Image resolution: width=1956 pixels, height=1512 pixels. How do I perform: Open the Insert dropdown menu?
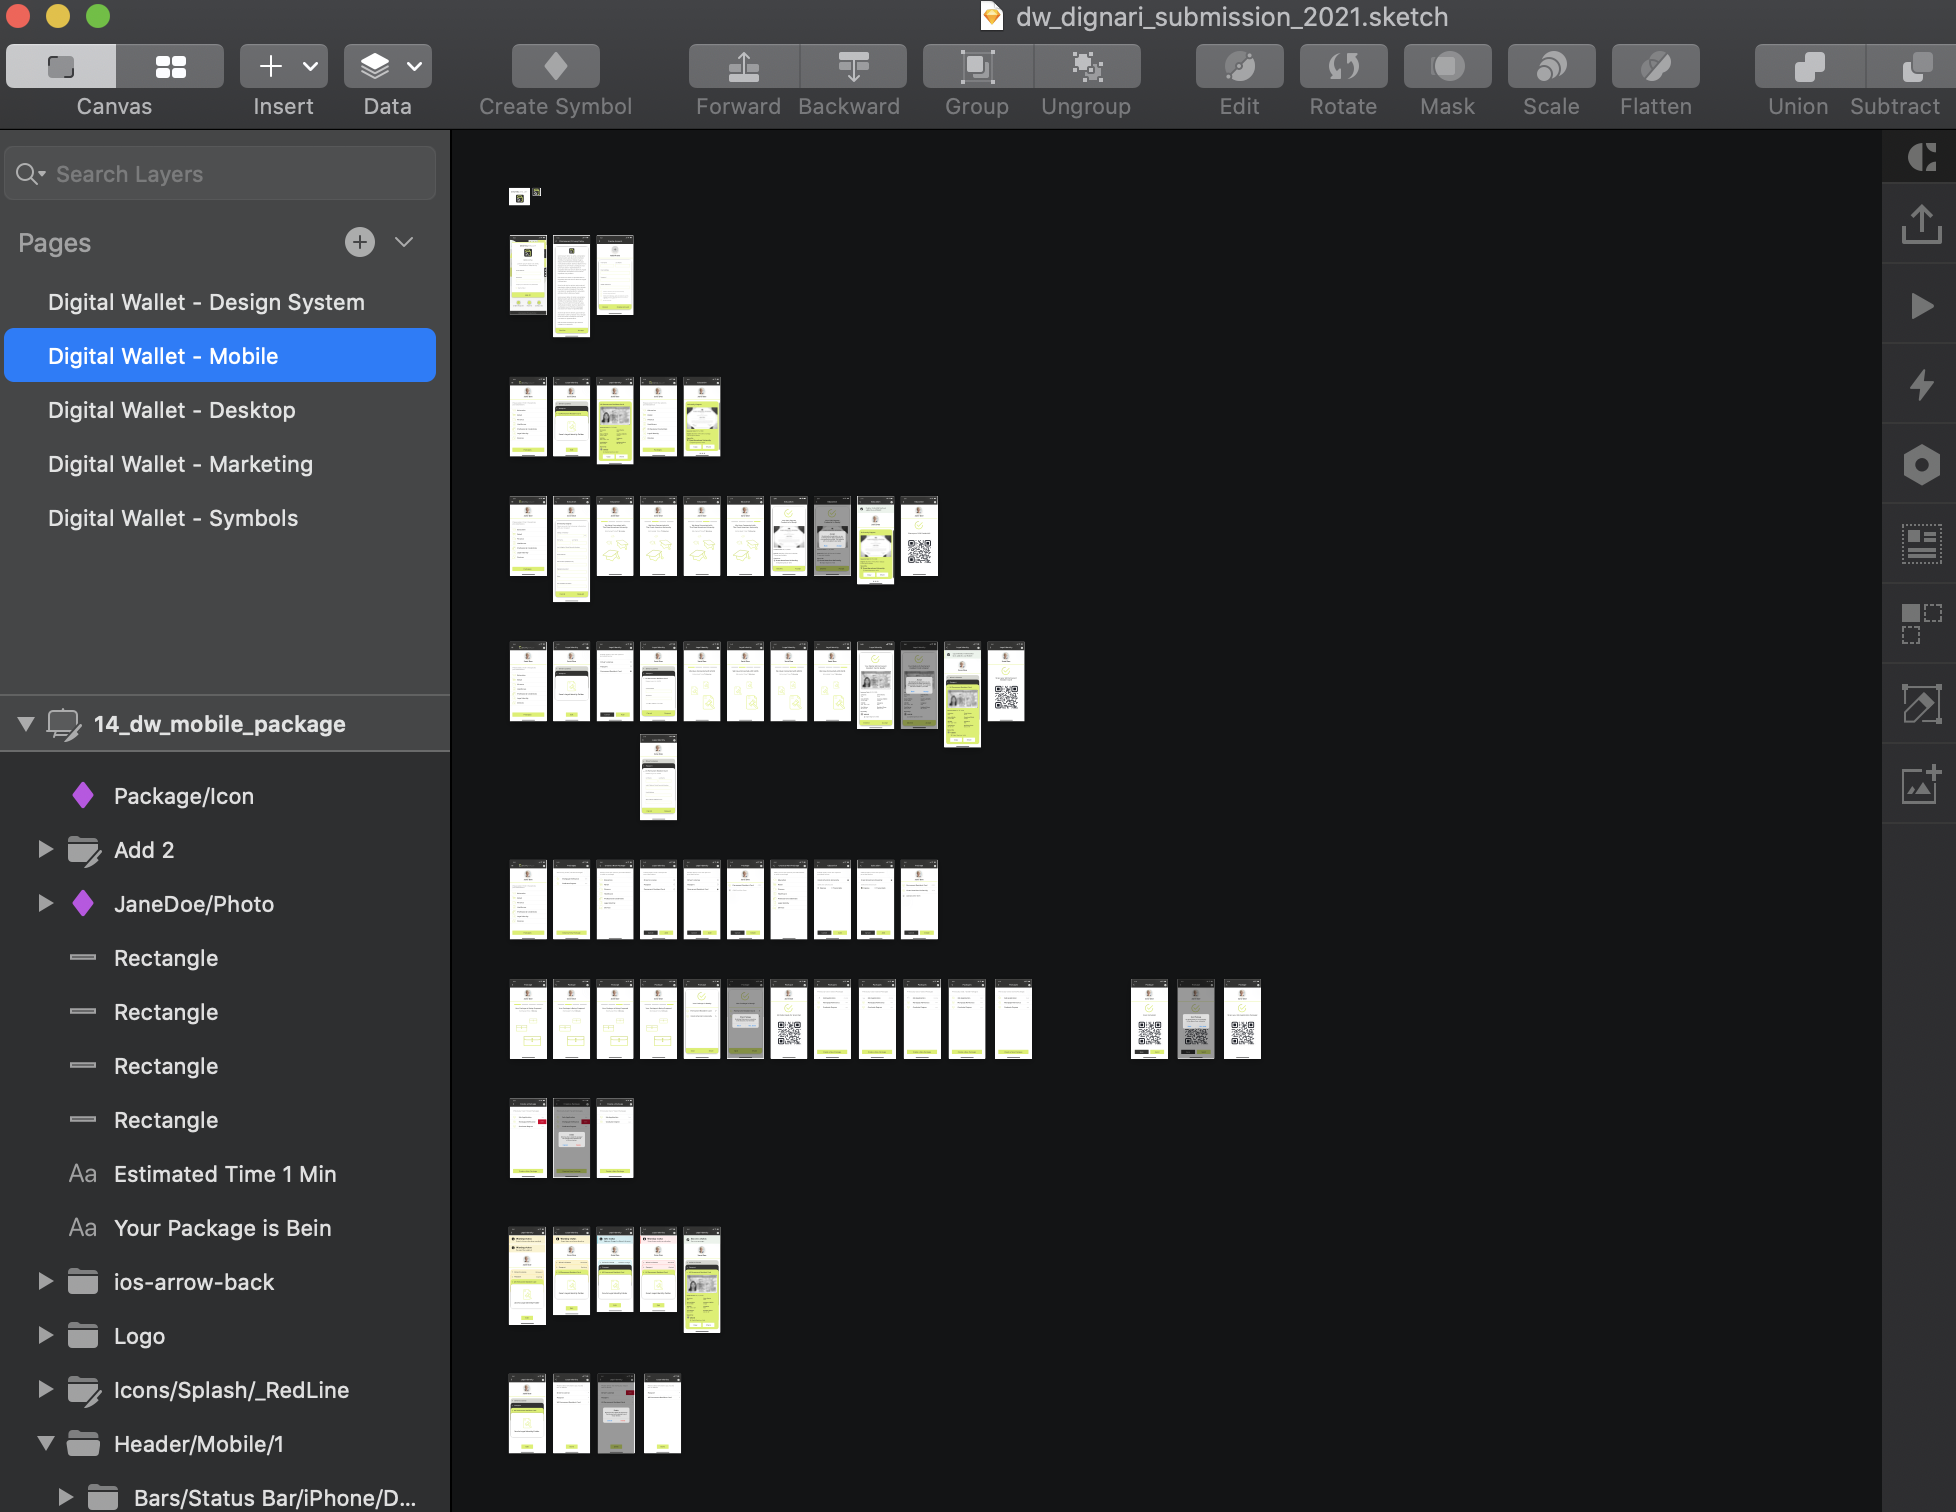click(310, 66)
